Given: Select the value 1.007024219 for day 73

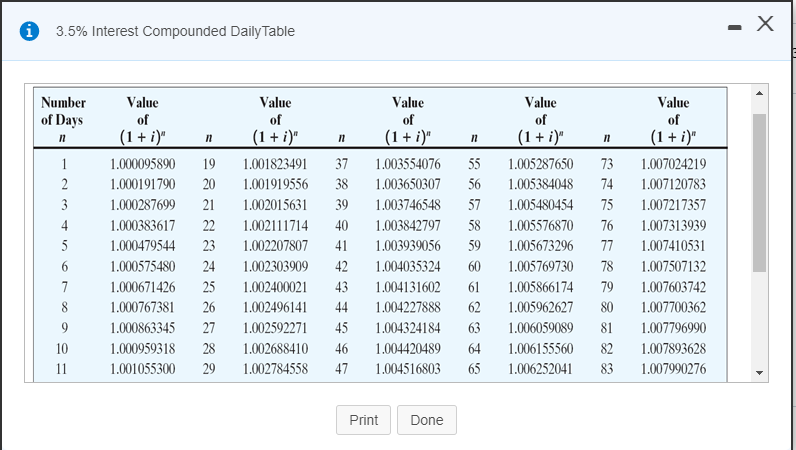Looking at the screenshot, I should [x=673, y=164].
